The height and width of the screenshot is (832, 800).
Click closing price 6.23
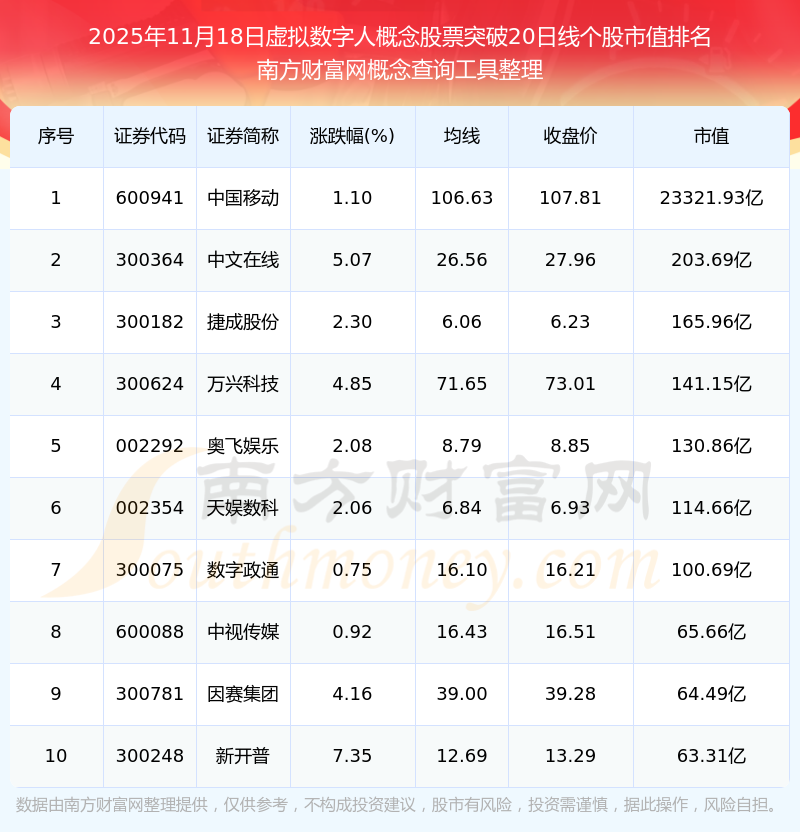pos(570,322)
